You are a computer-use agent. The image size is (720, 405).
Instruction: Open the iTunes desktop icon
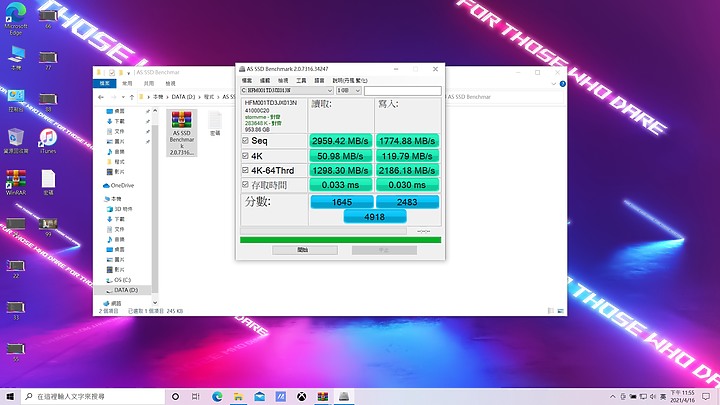pyautogui.click(x=48, y=141)
